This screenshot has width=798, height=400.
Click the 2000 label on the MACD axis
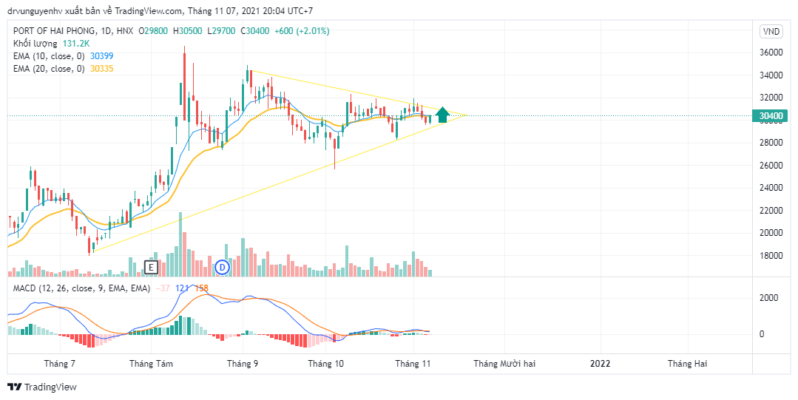769,298
